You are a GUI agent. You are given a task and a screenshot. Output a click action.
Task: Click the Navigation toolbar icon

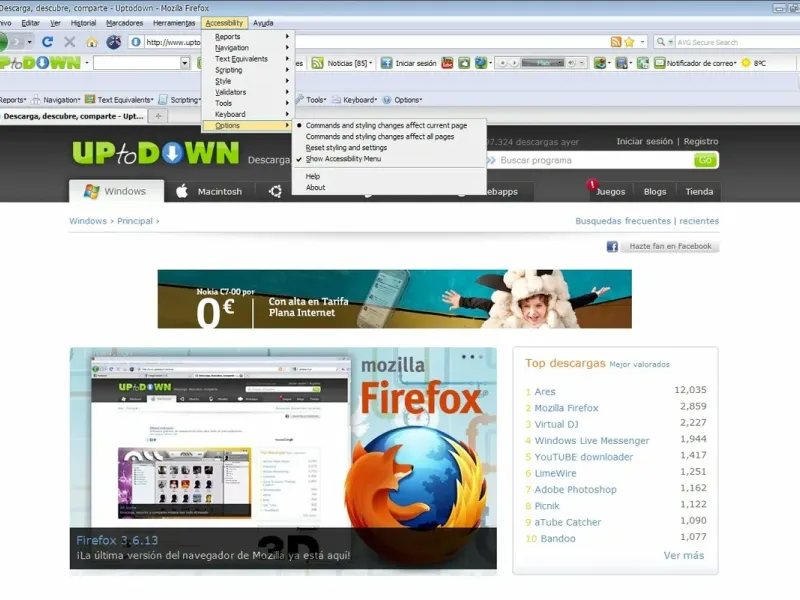click(36, 100)
